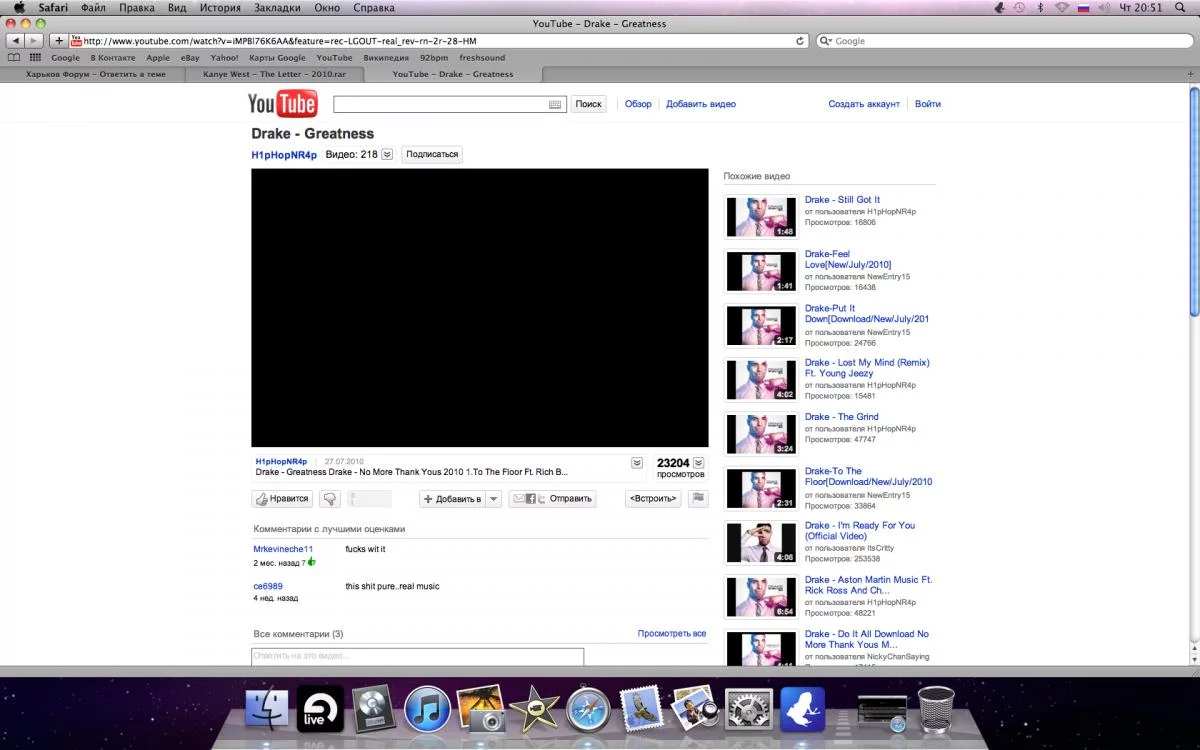Click the <Встроить> embed button
The width and height of the screenshot is (1200, 750).
[653, 498]
